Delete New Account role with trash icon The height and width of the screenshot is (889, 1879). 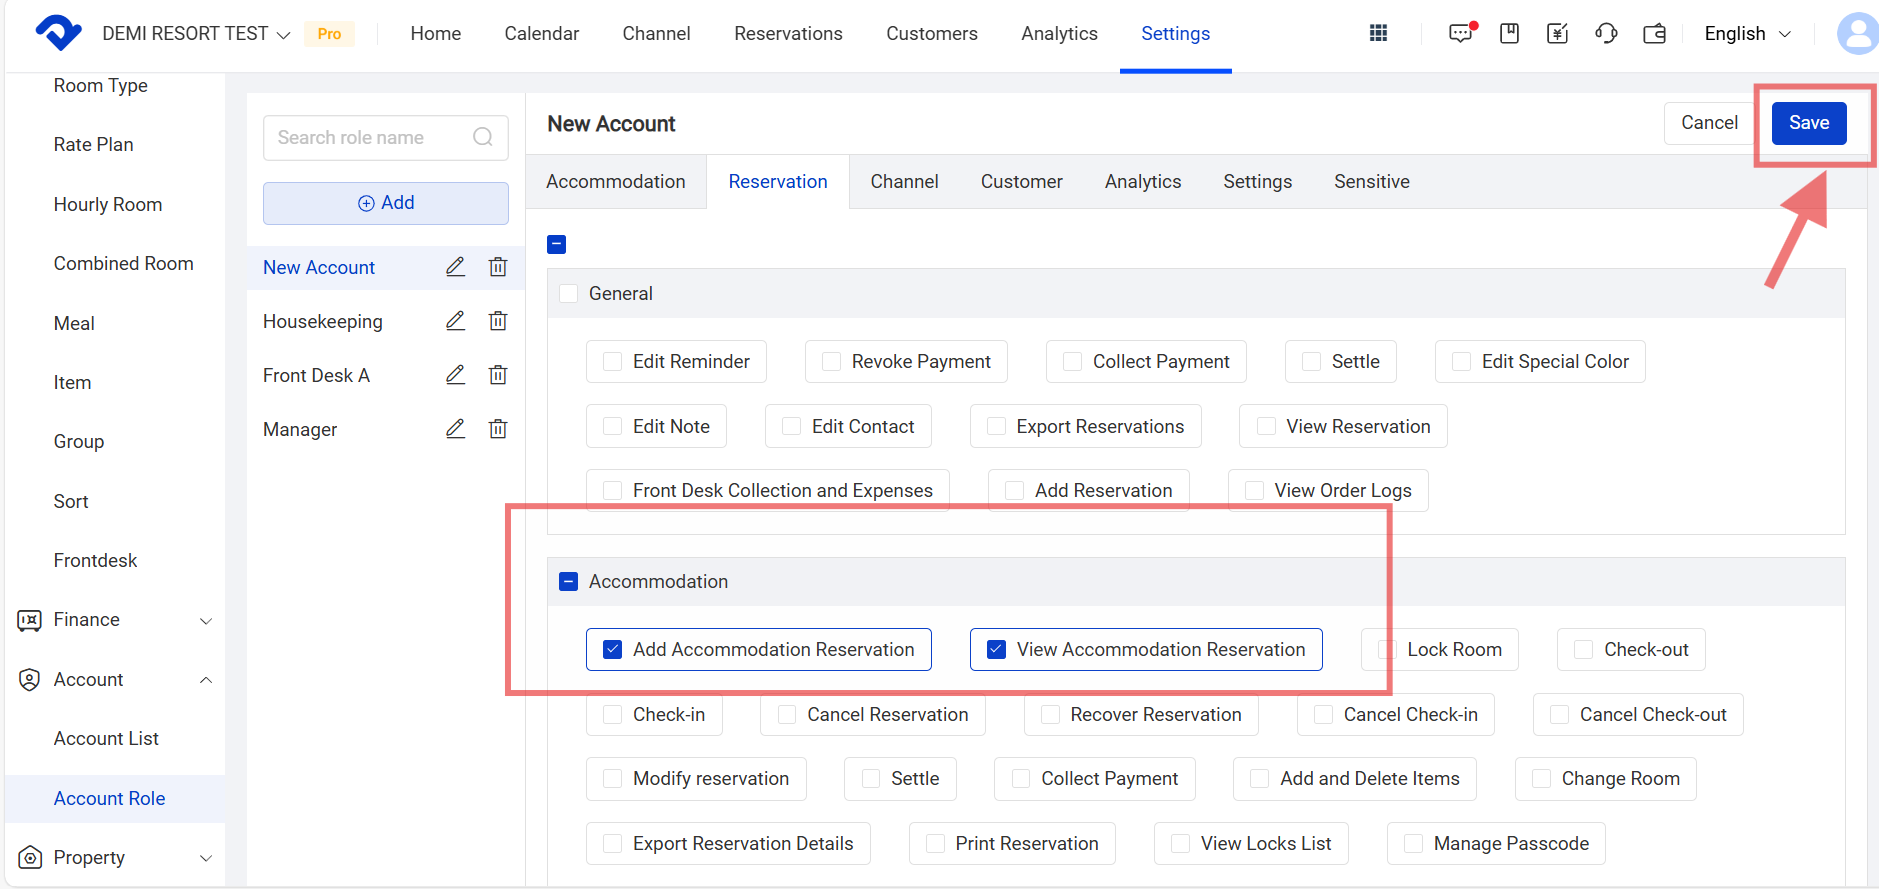498,267
